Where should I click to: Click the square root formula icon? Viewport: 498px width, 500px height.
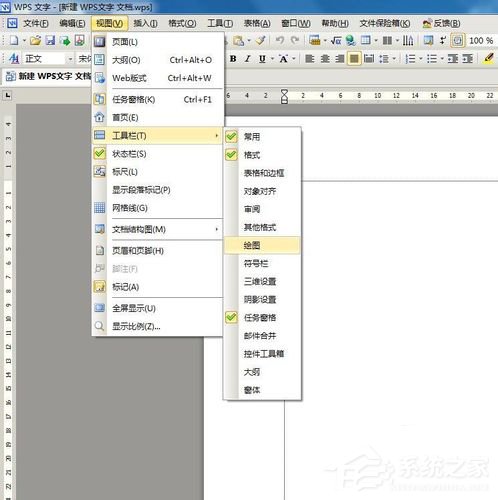335,41
